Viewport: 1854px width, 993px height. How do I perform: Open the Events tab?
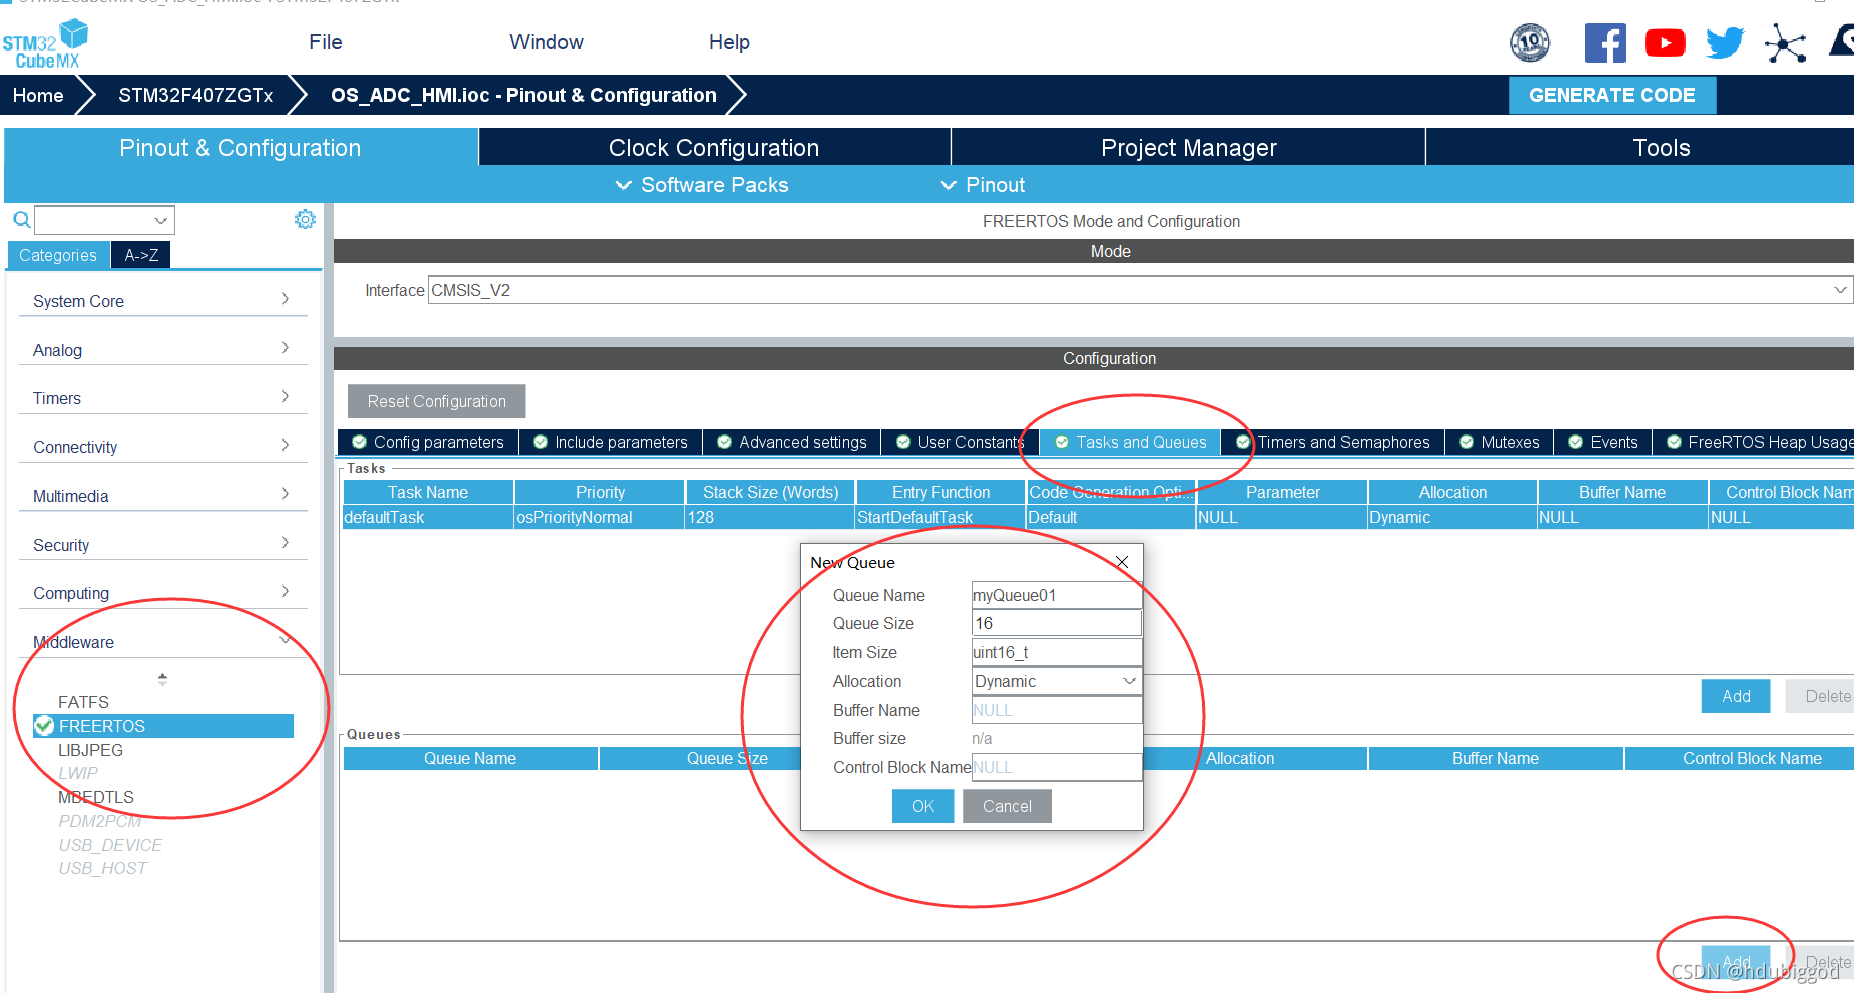pos(1603,442)
